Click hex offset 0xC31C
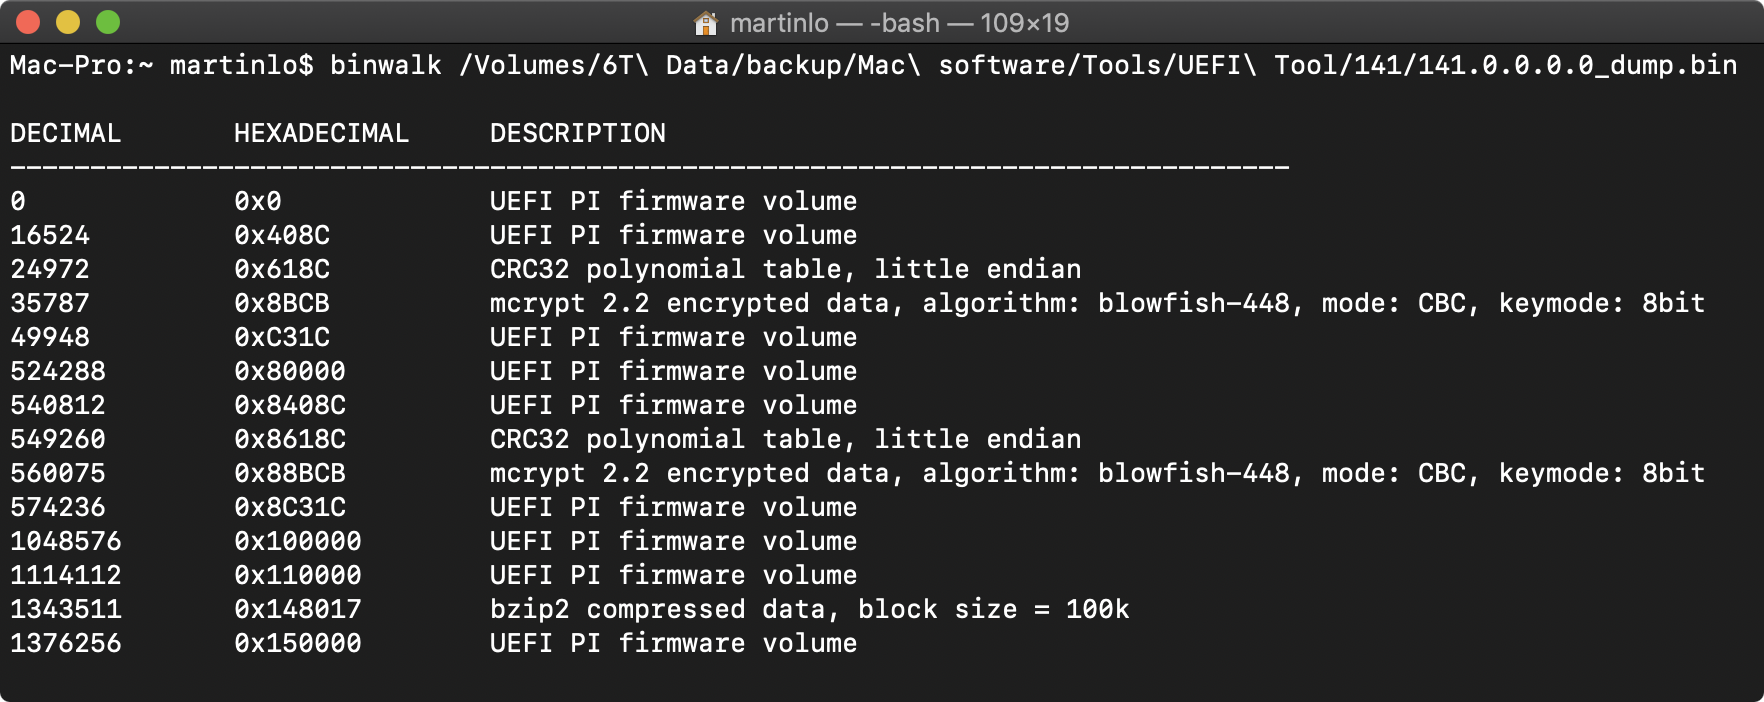 [x=282, y=337]
